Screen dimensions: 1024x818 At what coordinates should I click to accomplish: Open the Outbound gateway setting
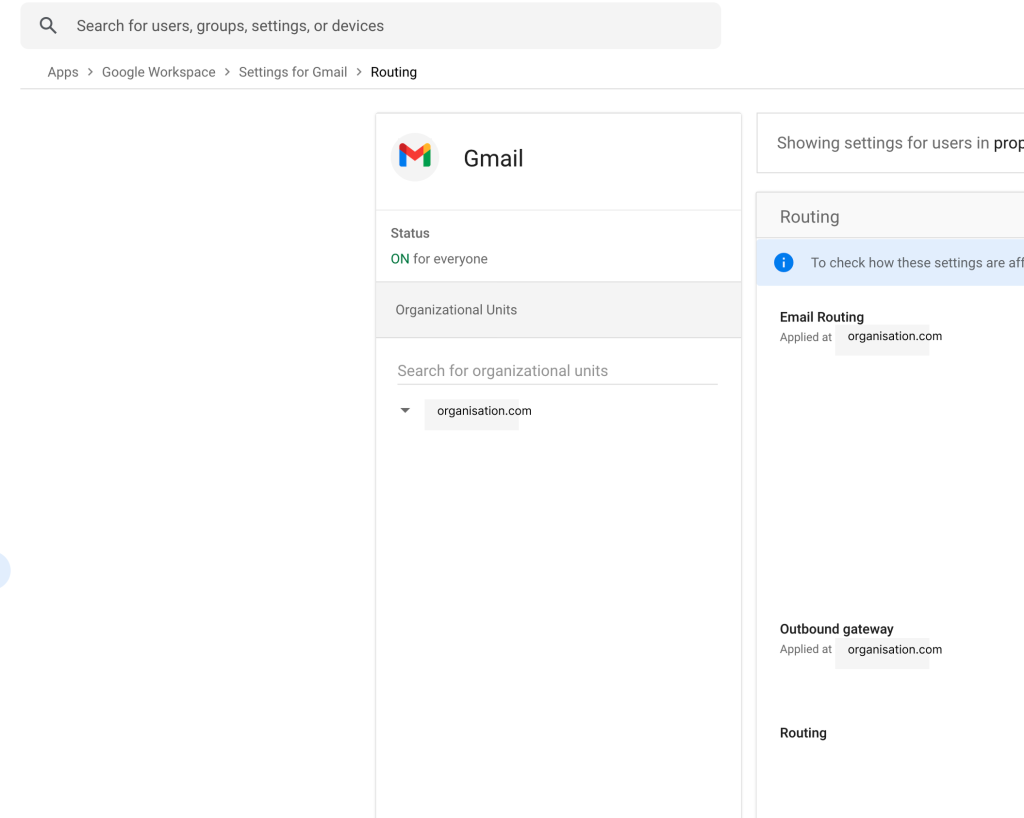pos(837,629)
